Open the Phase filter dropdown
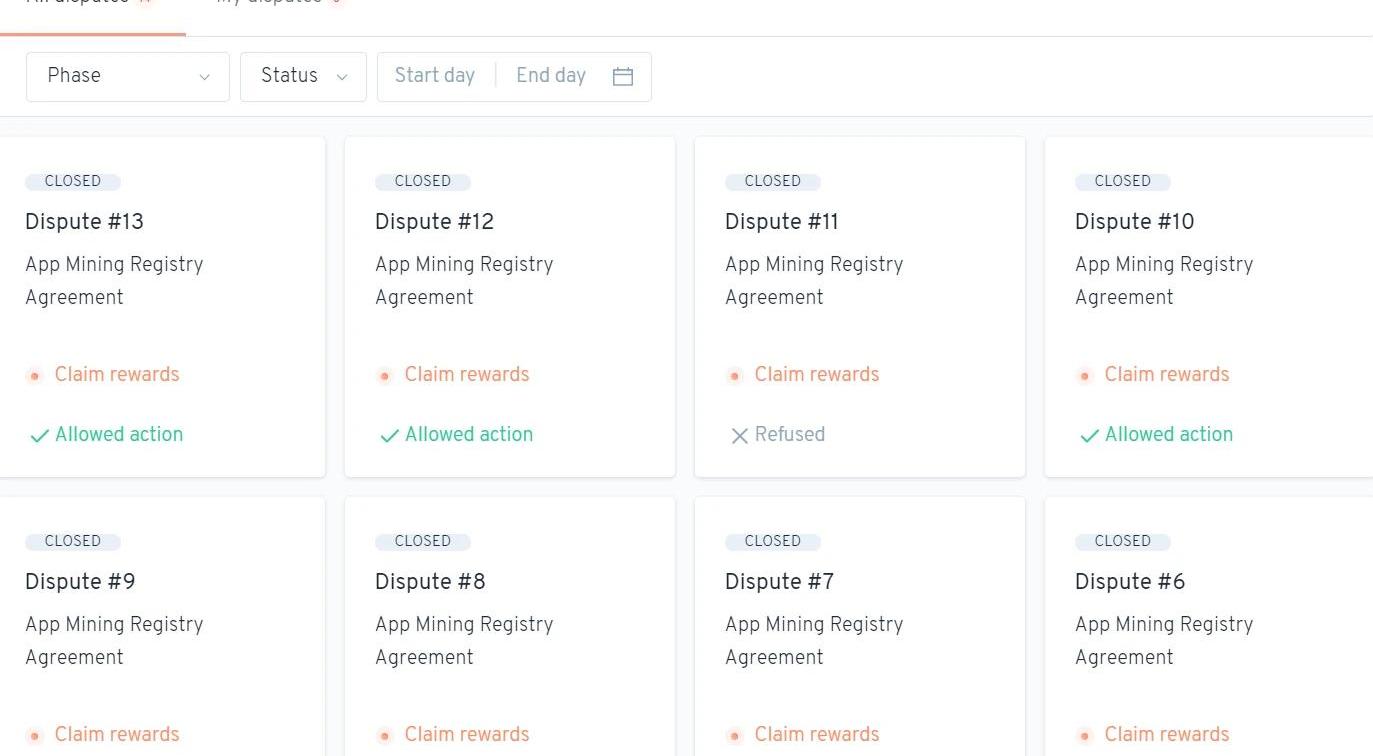 (128, 76)
